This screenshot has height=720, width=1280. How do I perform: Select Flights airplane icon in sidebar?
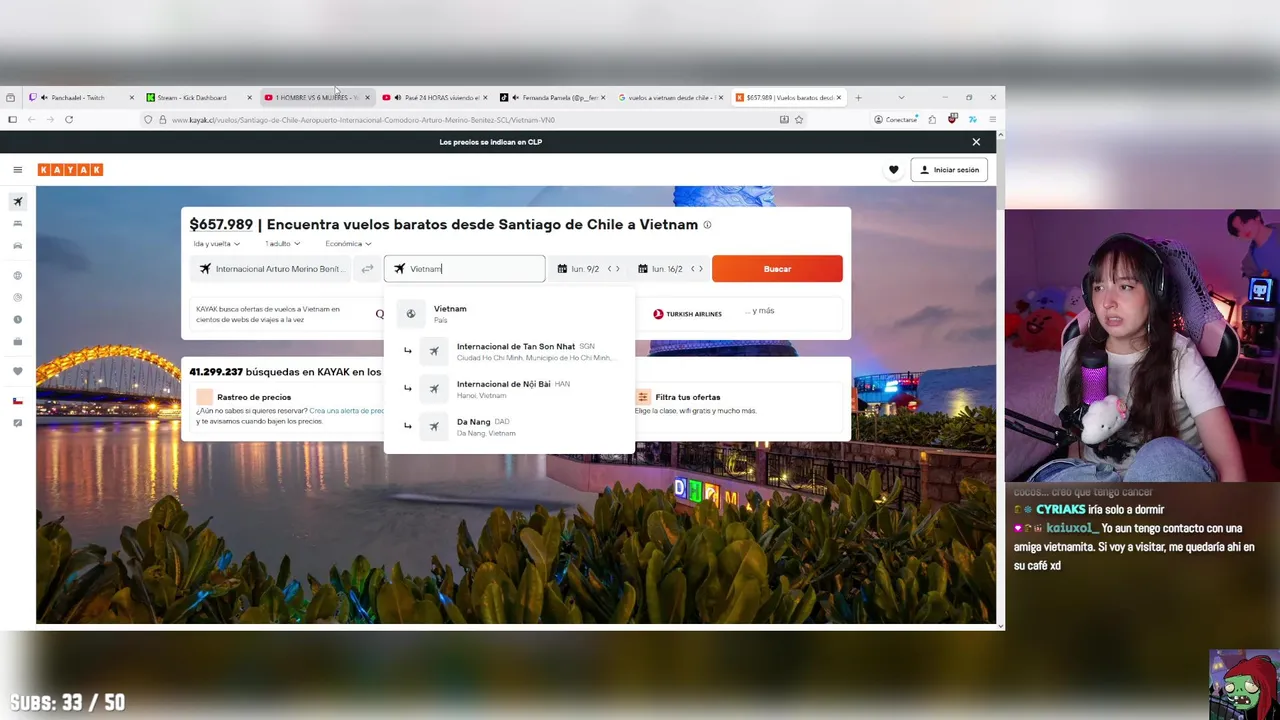18,202
